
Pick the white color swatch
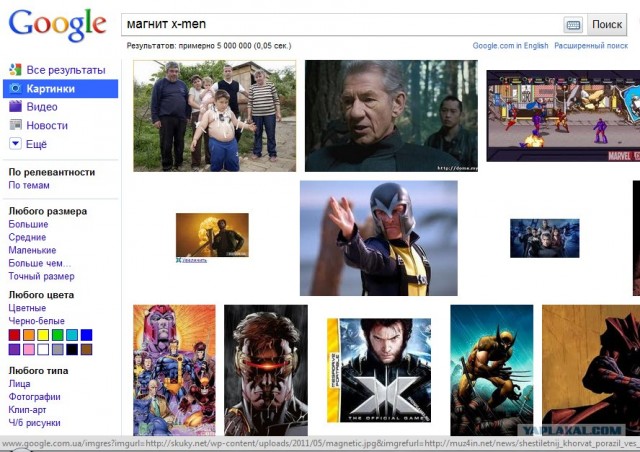pyautogui.click(x=43, y=349)
